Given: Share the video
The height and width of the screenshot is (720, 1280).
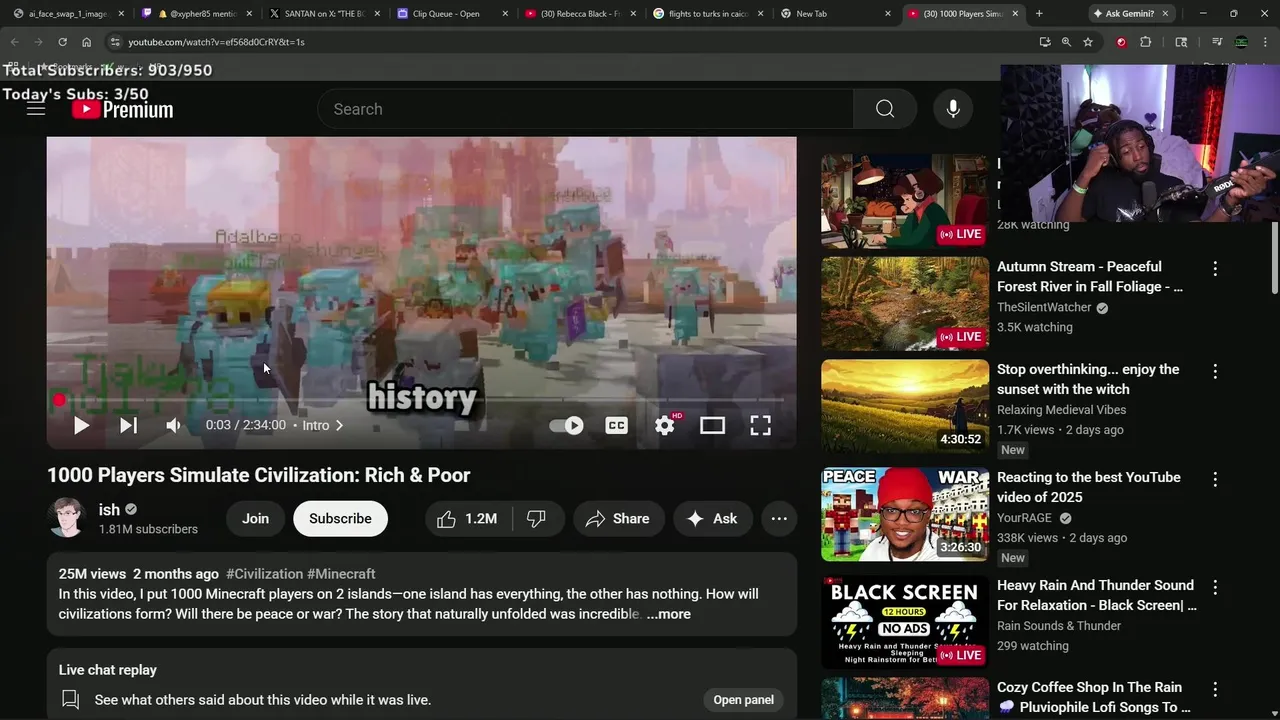Looking at the screenshot, I should pos(618,518).
